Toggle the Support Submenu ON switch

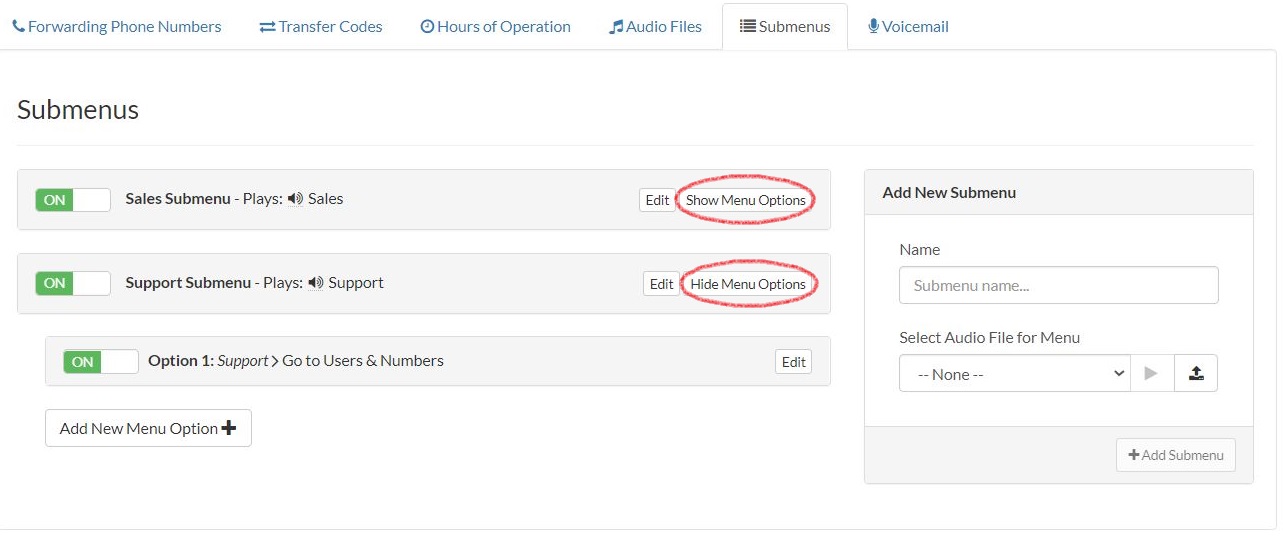[72, 284]
